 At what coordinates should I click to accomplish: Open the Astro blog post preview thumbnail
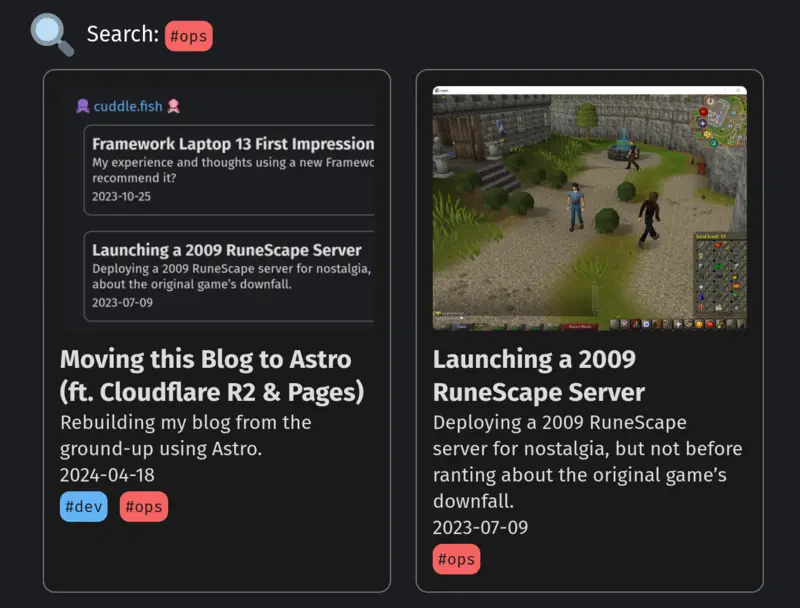[x=217, y=209]
